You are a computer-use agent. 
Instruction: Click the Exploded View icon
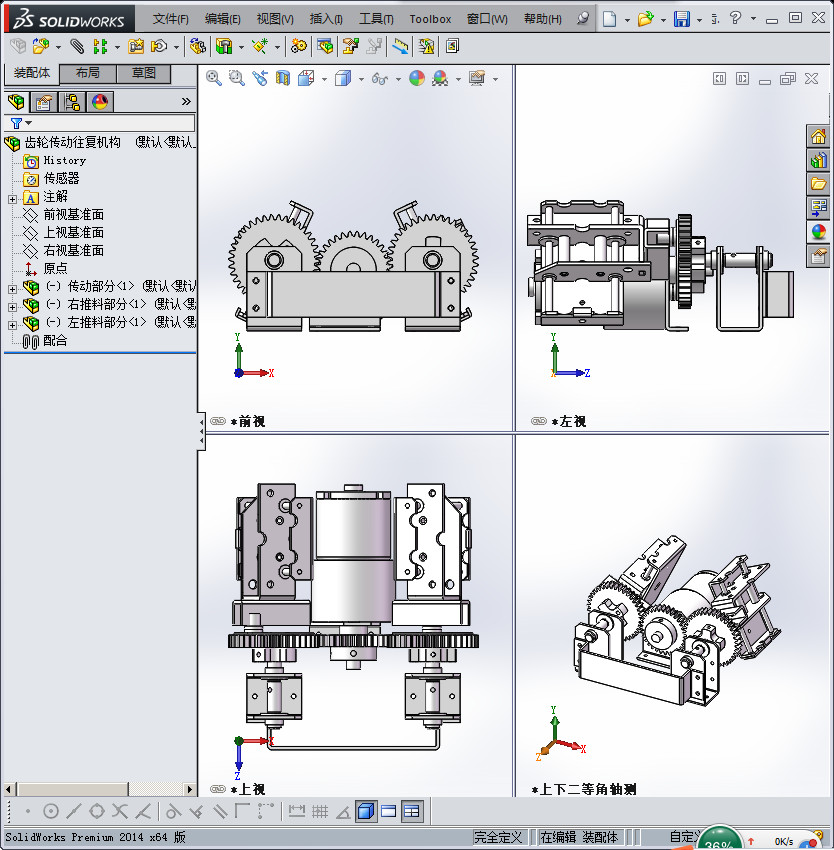351,47
